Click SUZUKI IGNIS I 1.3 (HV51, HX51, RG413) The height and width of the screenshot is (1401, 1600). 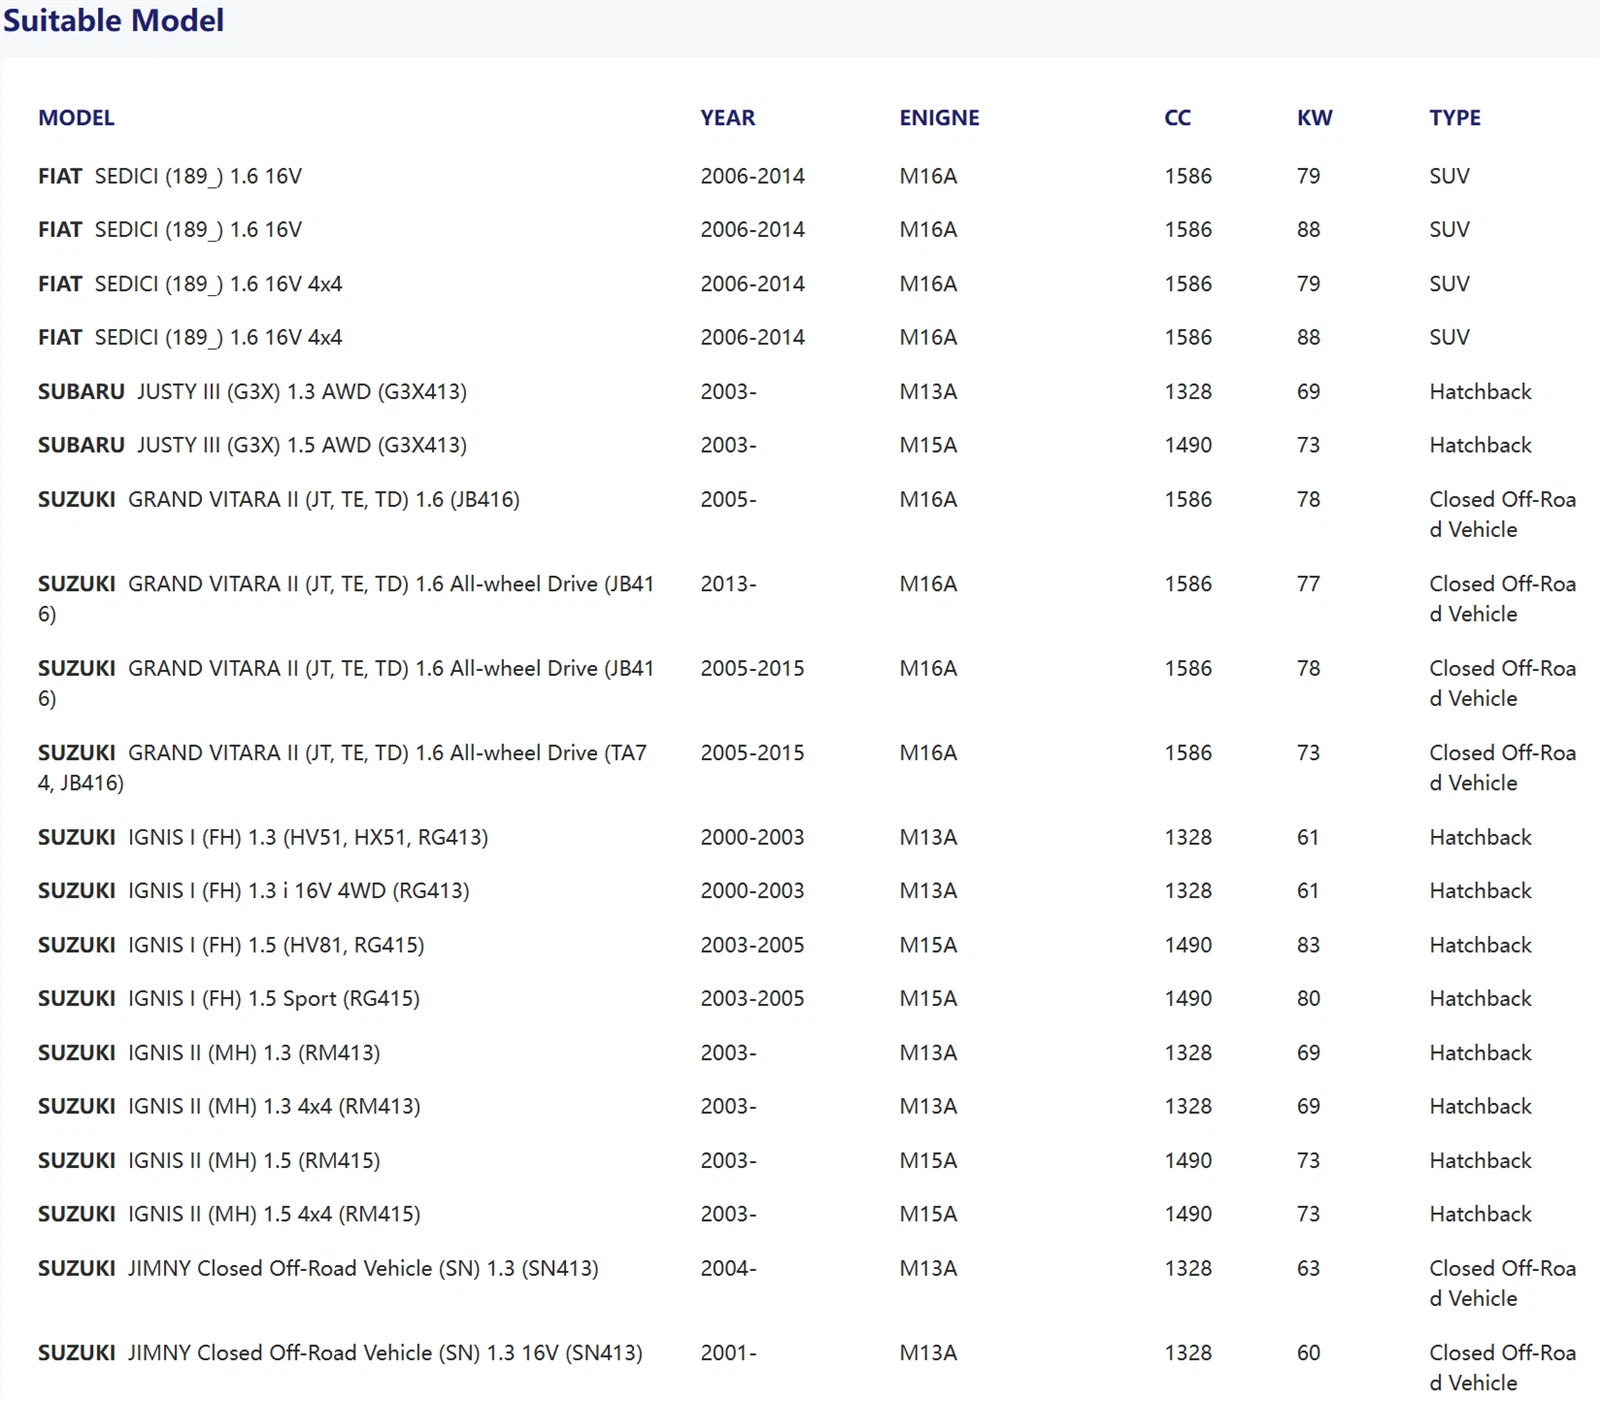tap(263, 837)
